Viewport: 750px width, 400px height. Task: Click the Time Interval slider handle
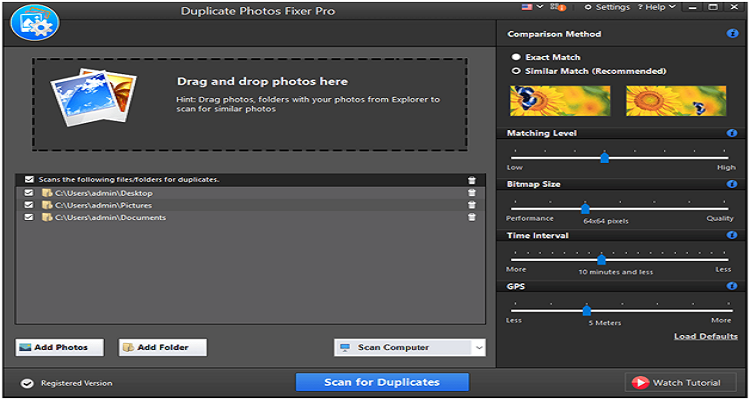point(602,260)
